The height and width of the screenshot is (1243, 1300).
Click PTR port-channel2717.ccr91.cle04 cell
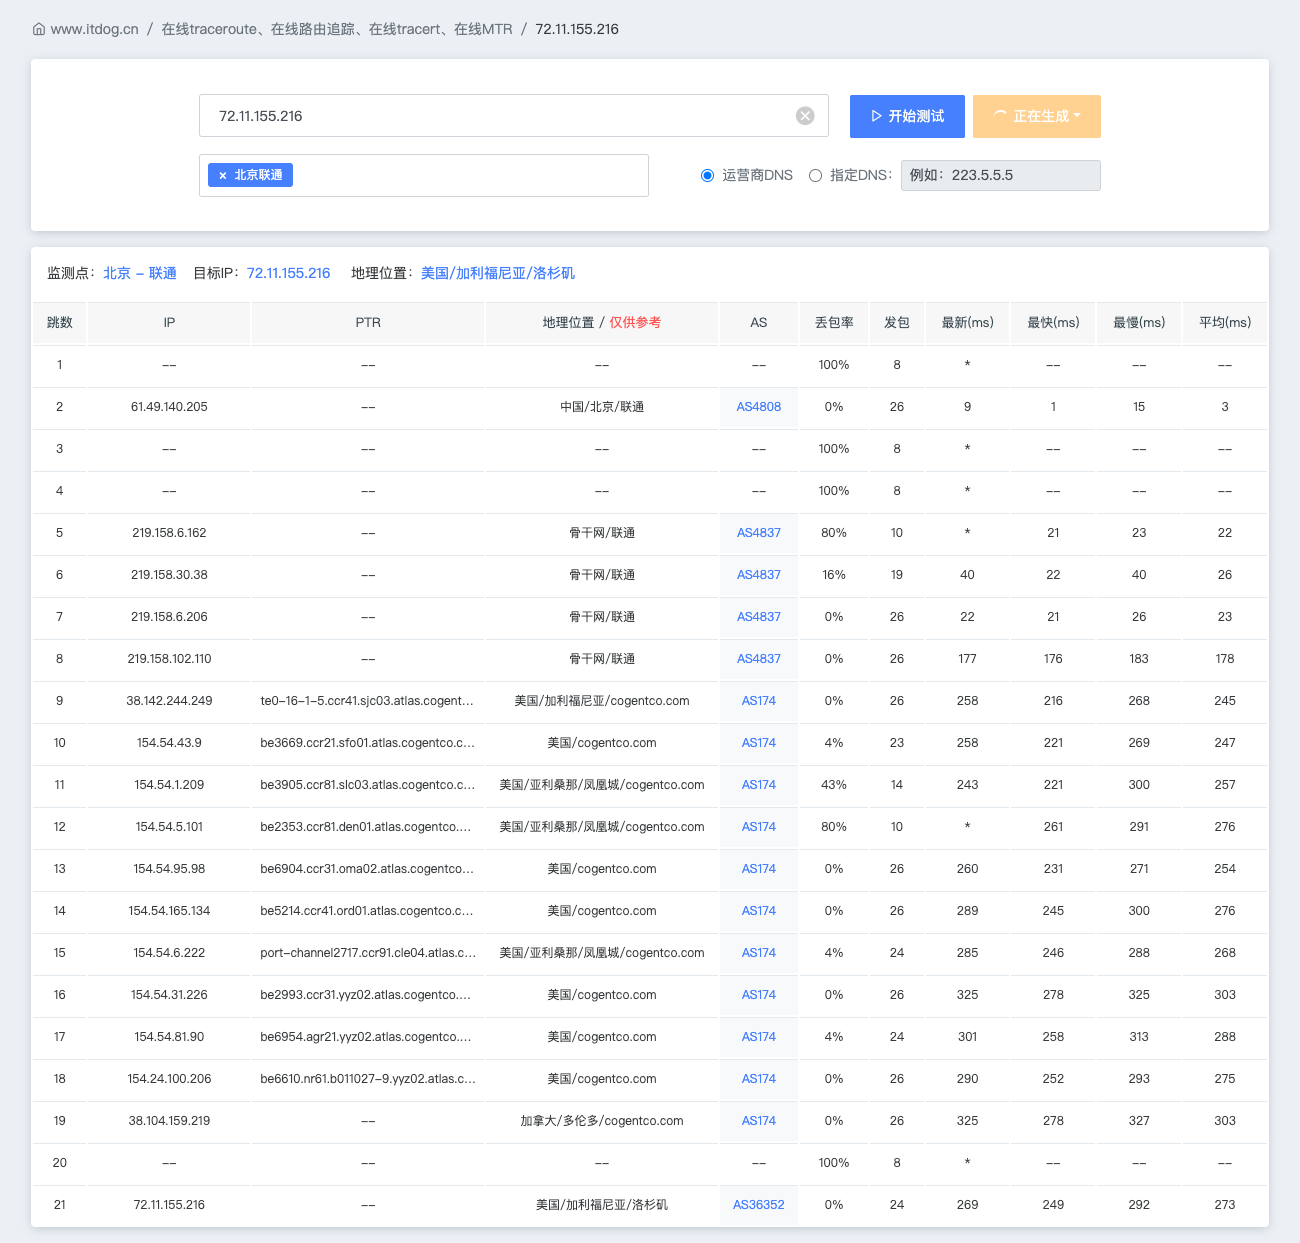[367, 953]
